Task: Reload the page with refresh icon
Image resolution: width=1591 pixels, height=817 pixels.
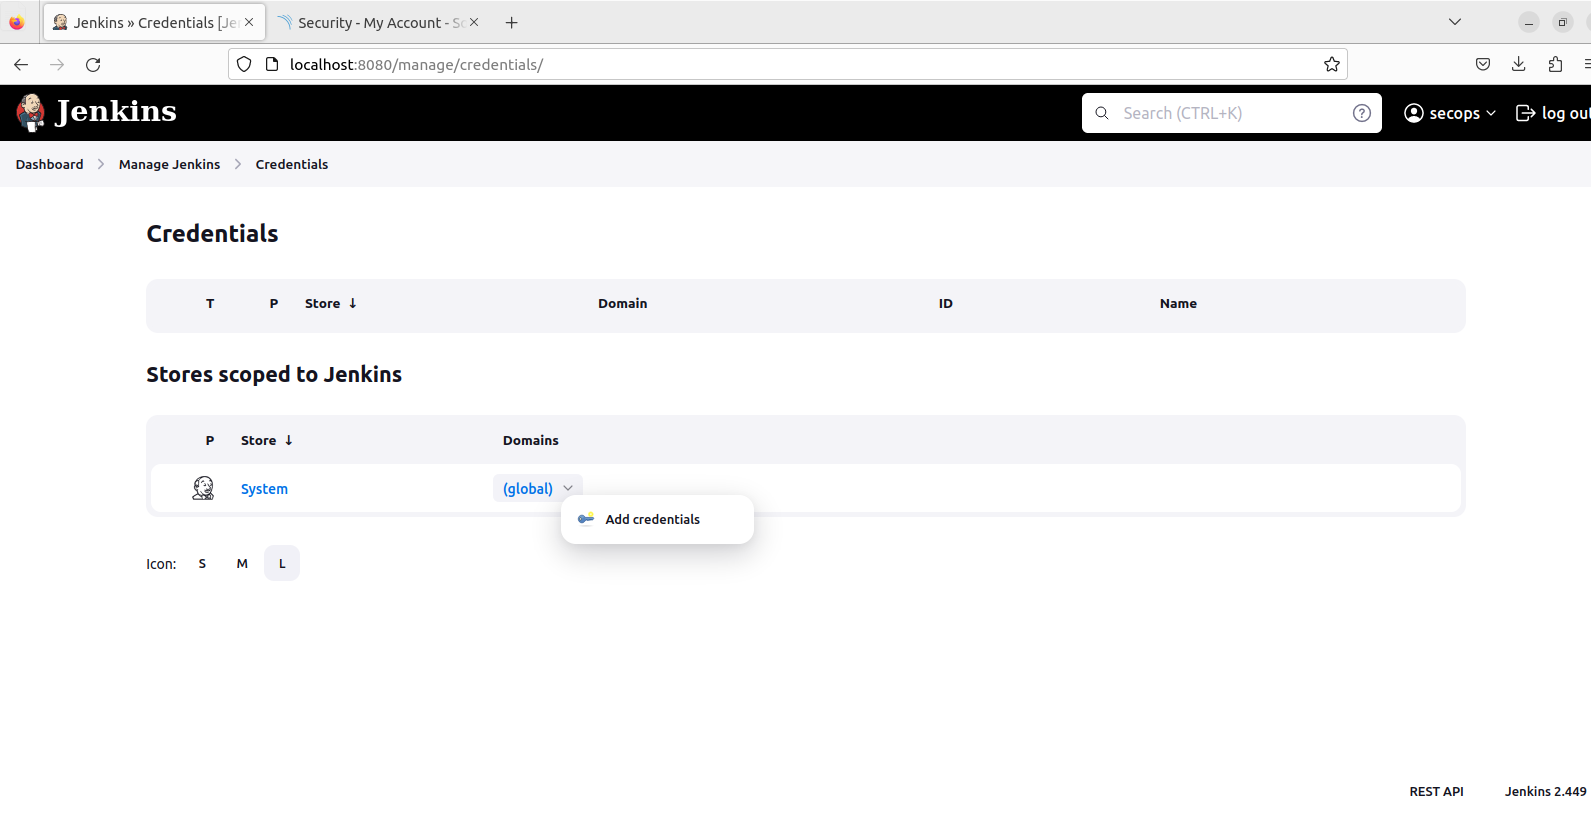Action: [x=93, y=64]
